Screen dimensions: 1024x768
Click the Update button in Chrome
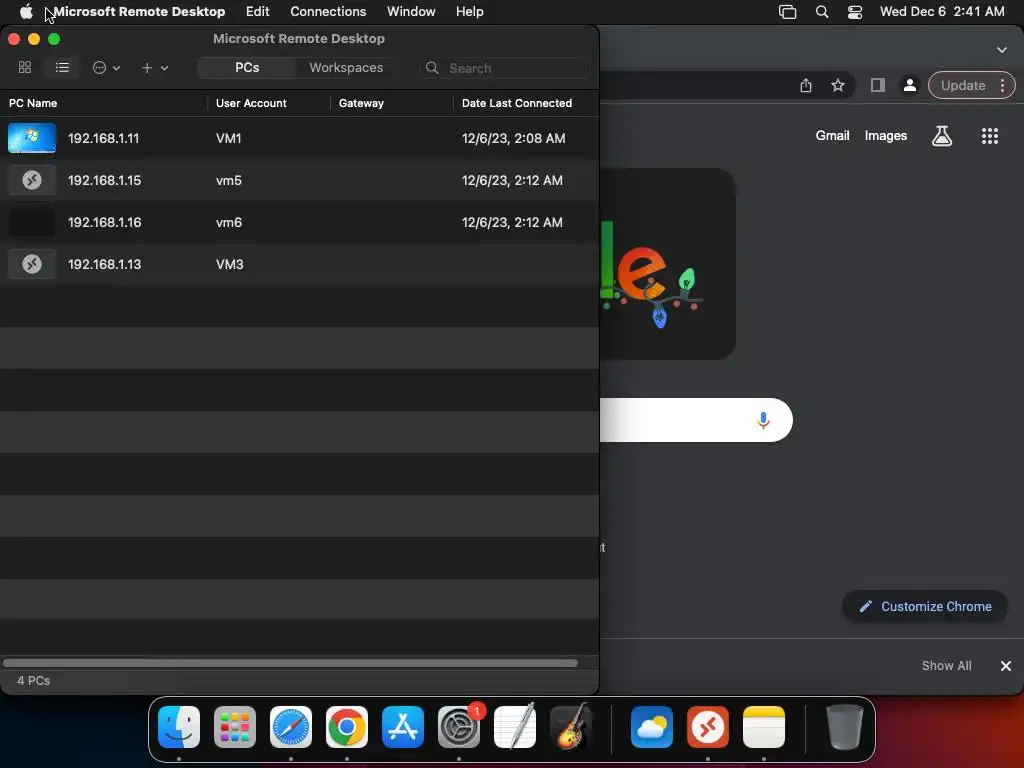pyautogui.click(x=963, y=85)
